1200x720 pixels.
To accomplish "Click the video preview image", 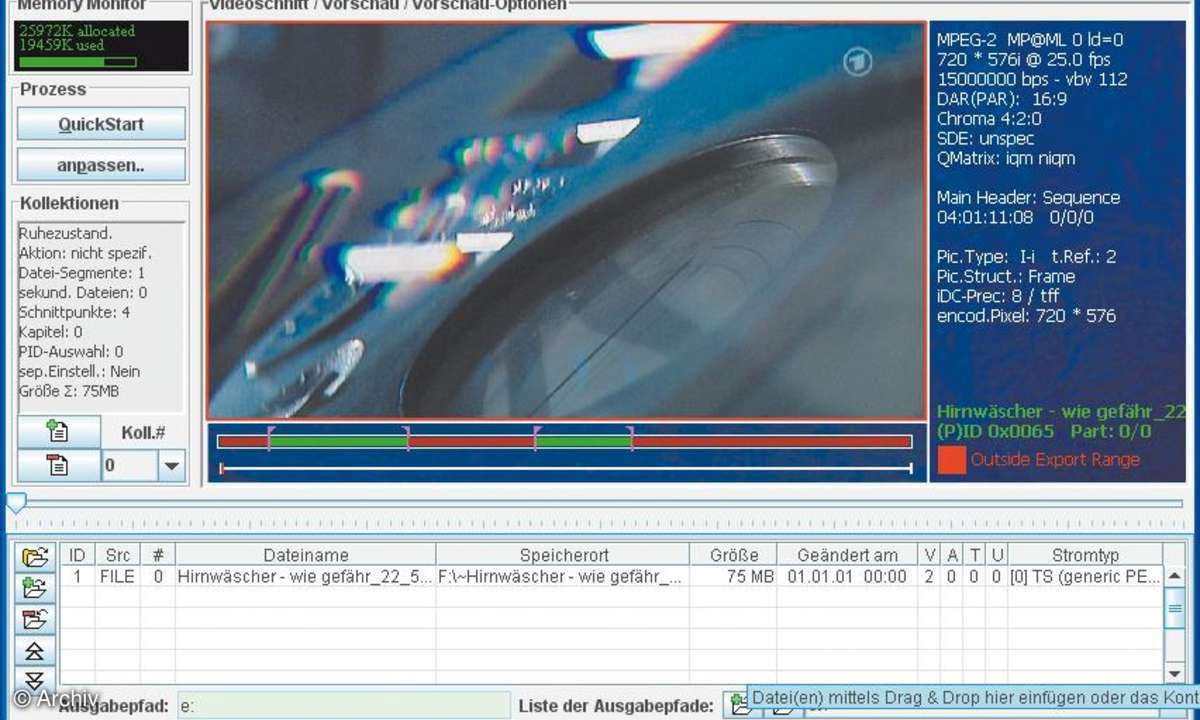I will pyautogui.click(x=566, y=220).
